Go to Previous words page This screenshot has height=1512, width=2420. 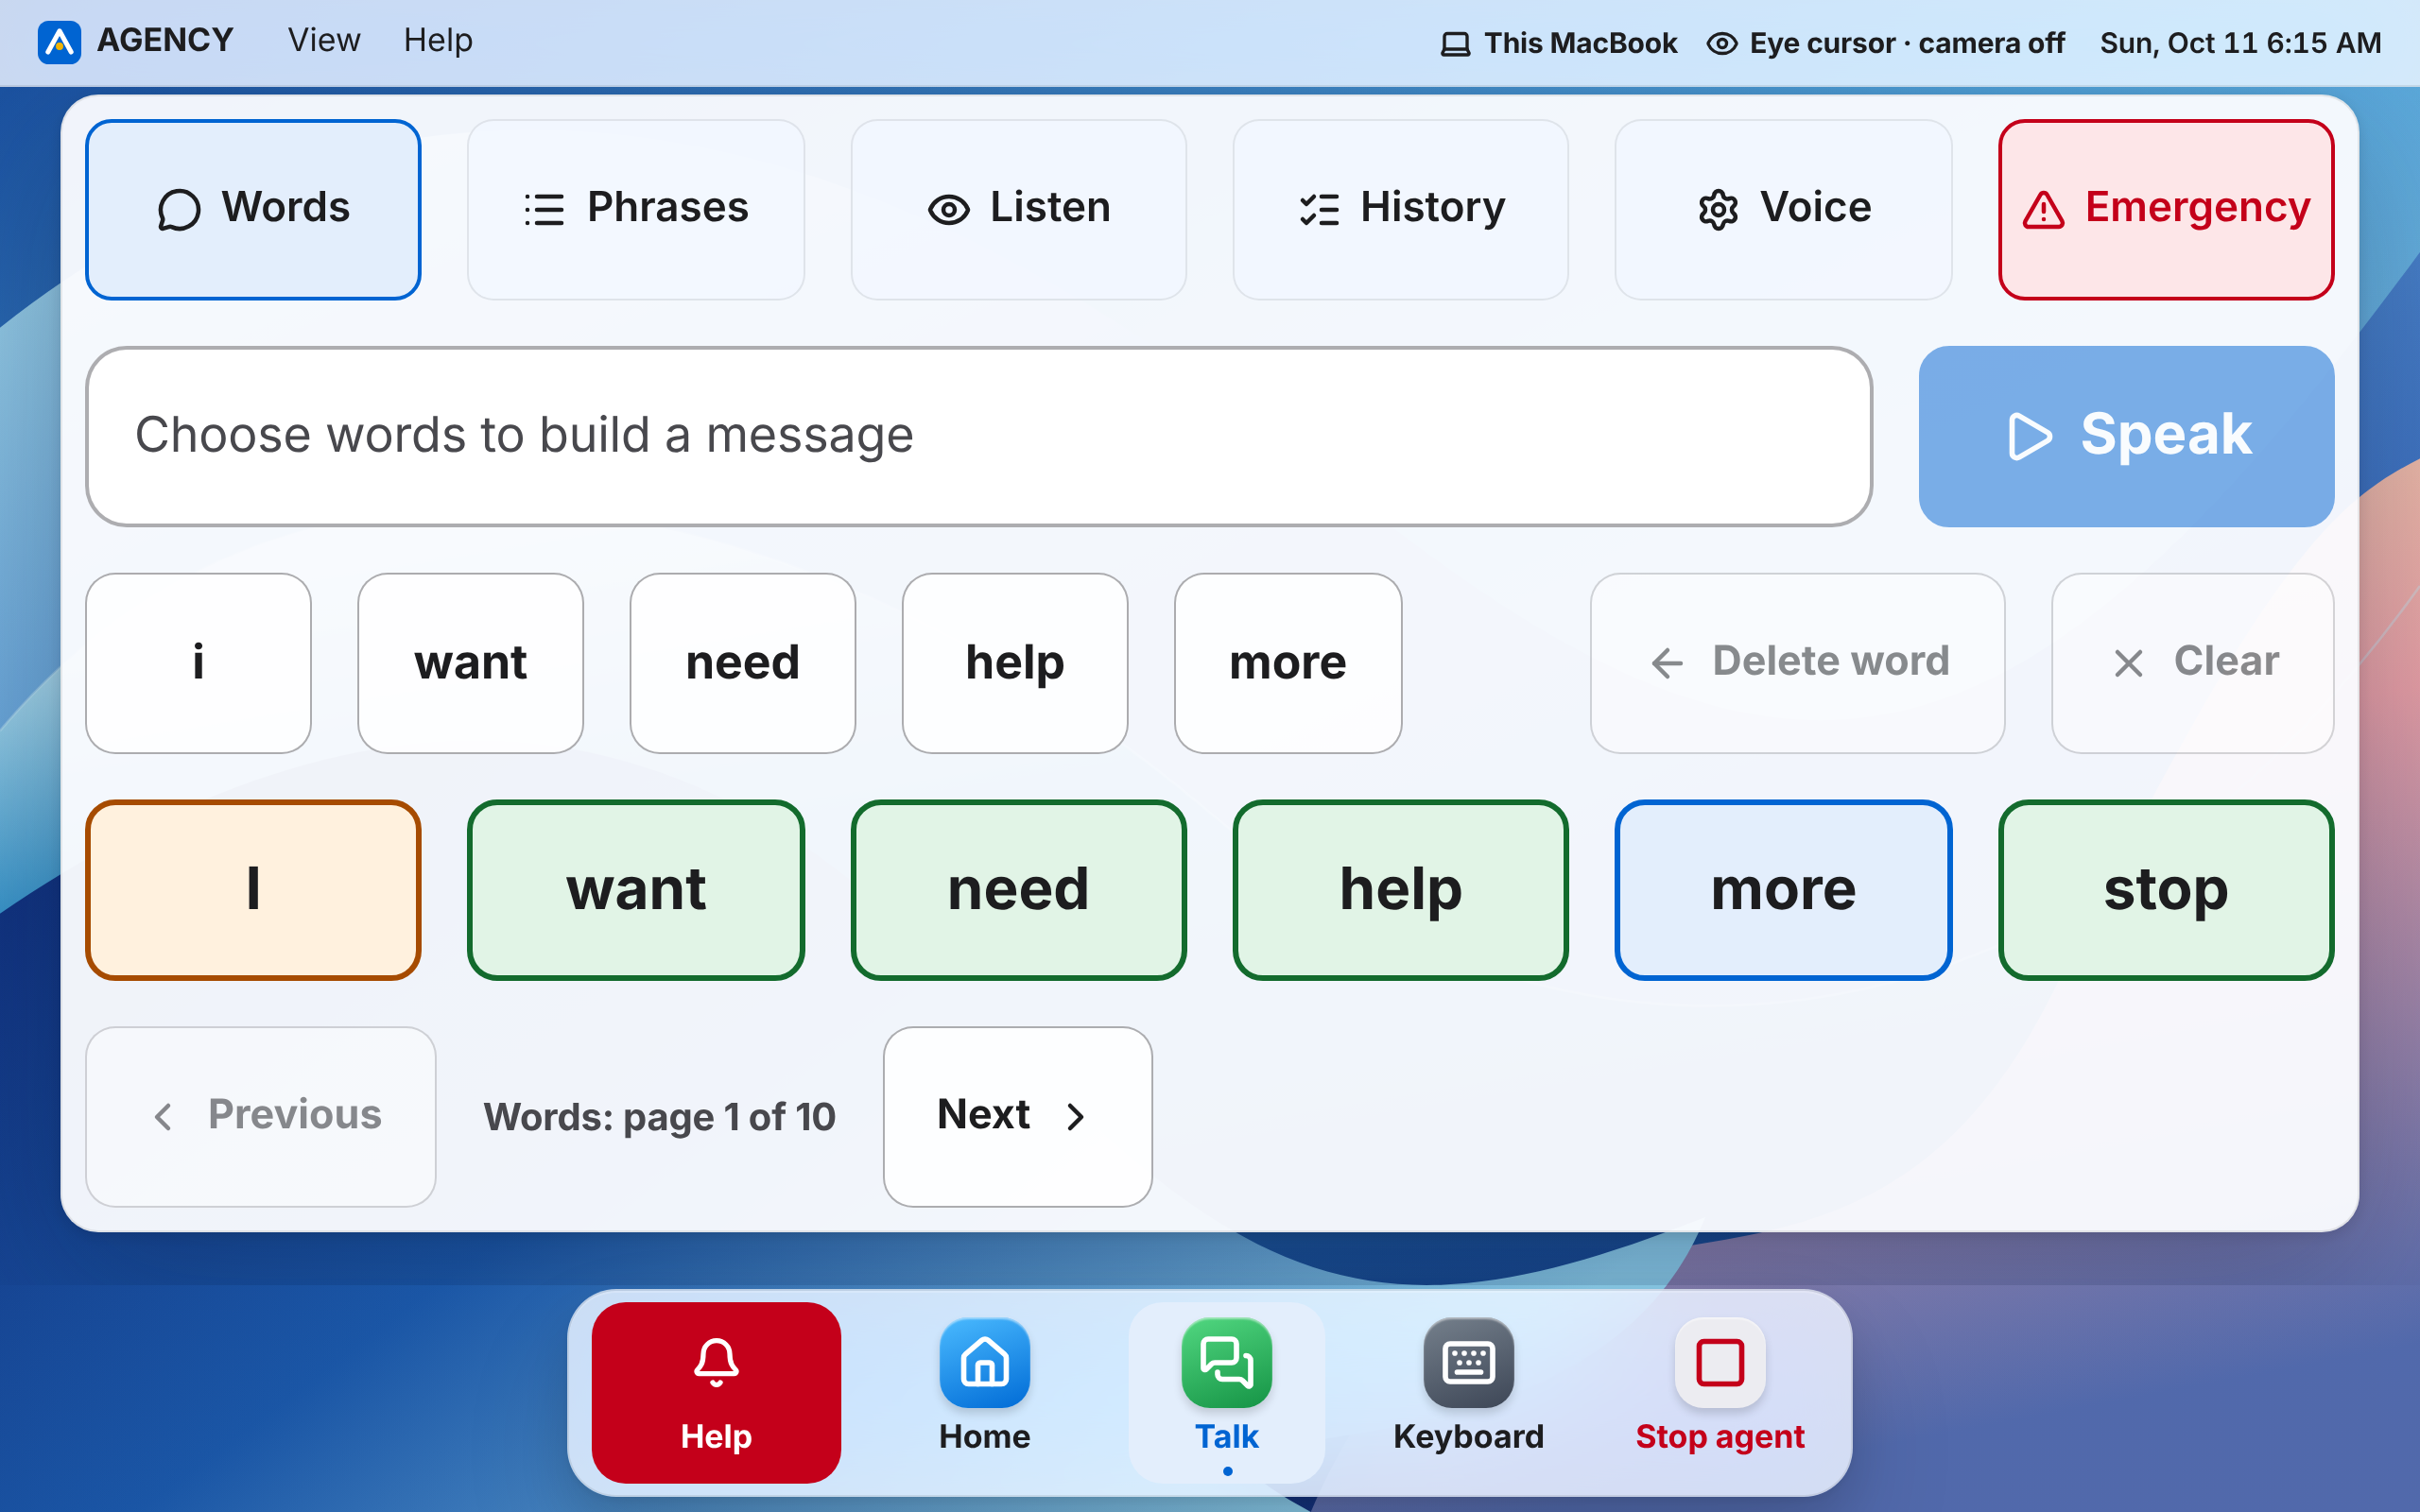tap(261, 1116)
